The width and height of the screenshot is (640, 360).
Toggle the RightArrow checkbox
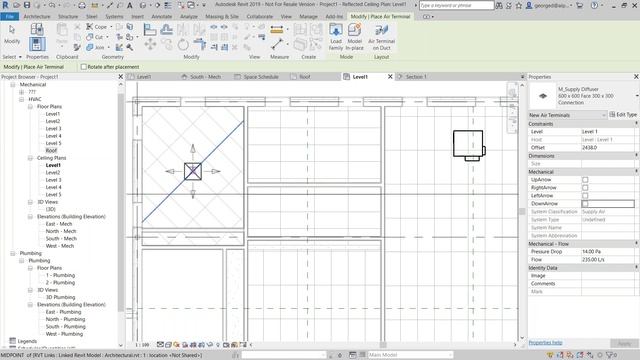[x=585, y=188]
